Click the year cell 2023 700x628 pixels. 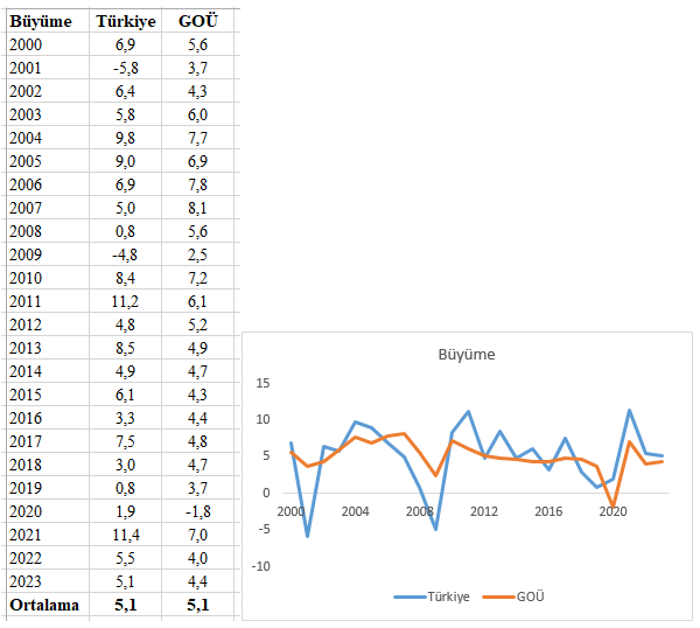point(24,581)
